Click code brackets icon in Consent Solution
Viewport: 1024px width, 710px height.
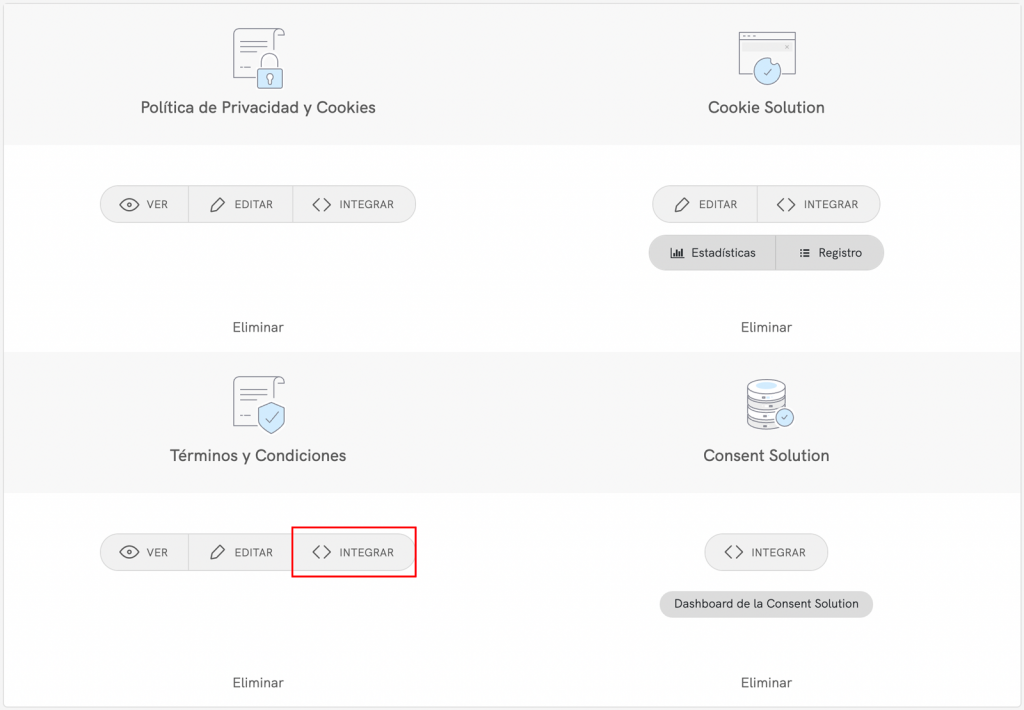[734, 552]
